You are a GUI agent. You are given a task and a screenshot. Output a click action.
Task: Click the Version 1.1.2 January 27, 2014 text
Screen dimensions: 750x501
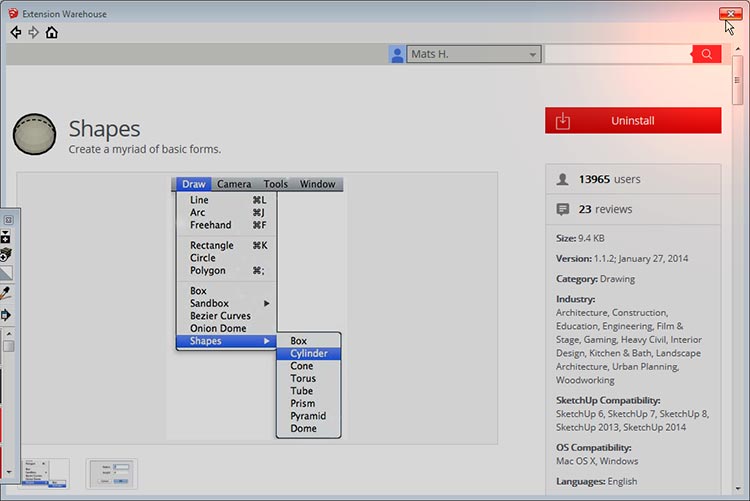[x=622, y=258]
